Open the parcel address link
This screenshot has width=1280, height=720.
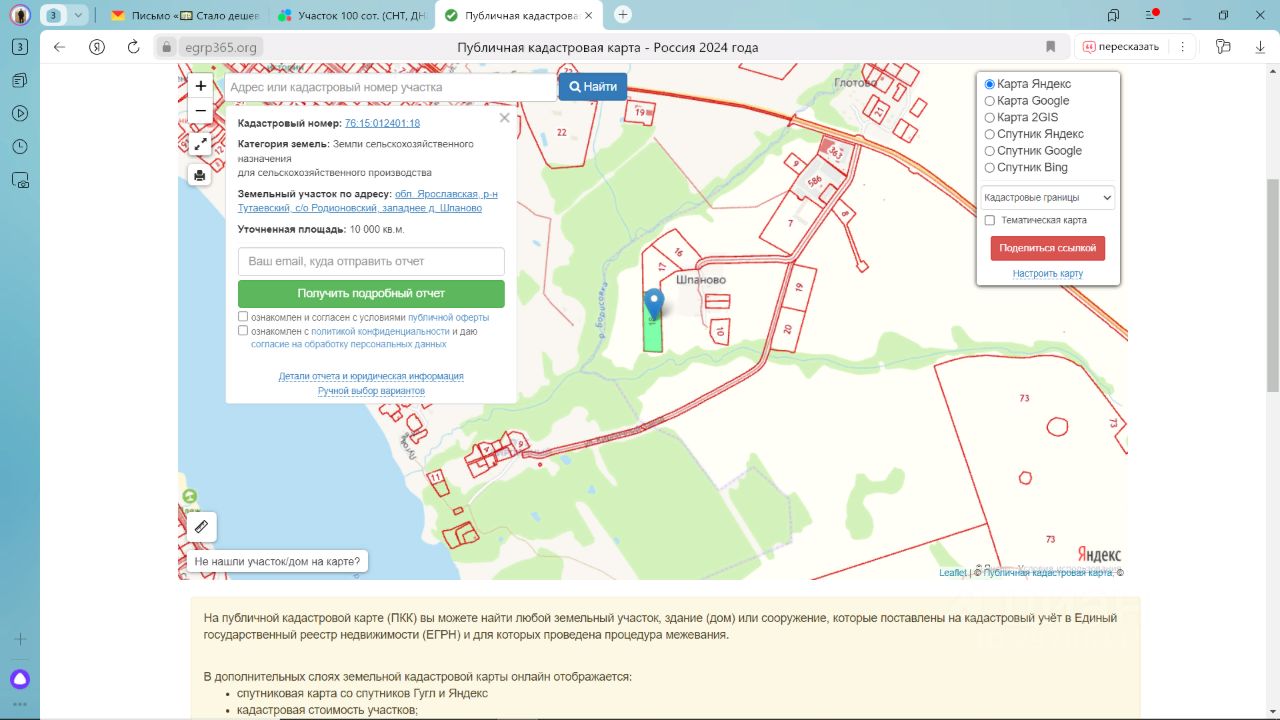367,201
